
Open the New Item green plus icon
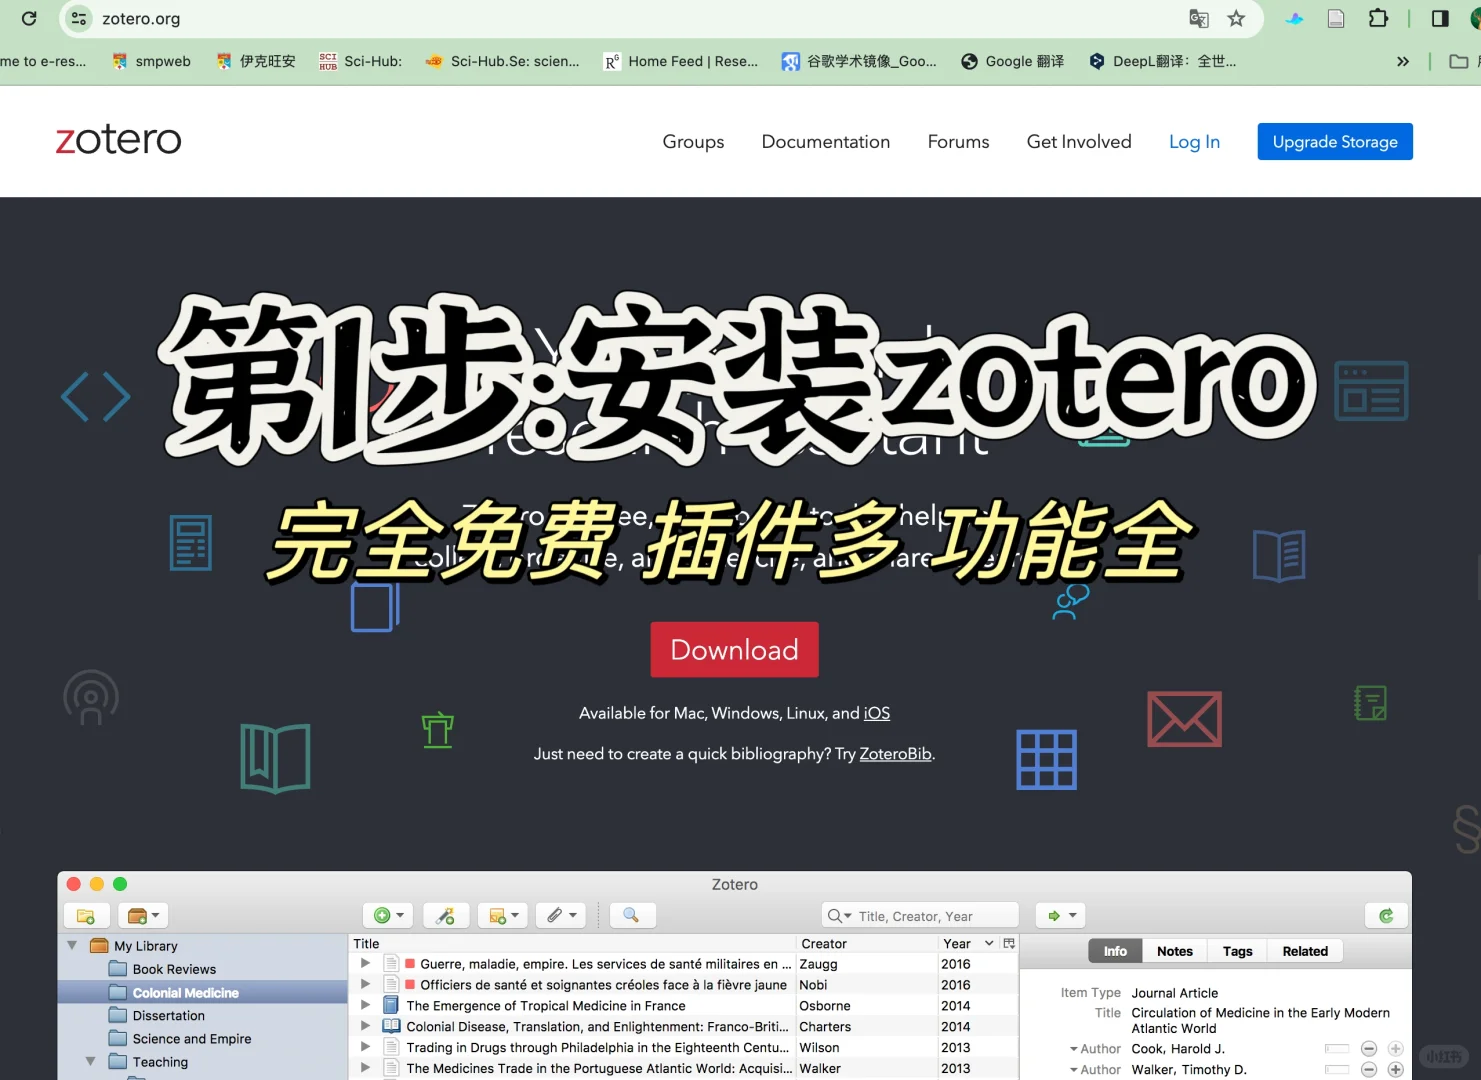tap(381, 915)
